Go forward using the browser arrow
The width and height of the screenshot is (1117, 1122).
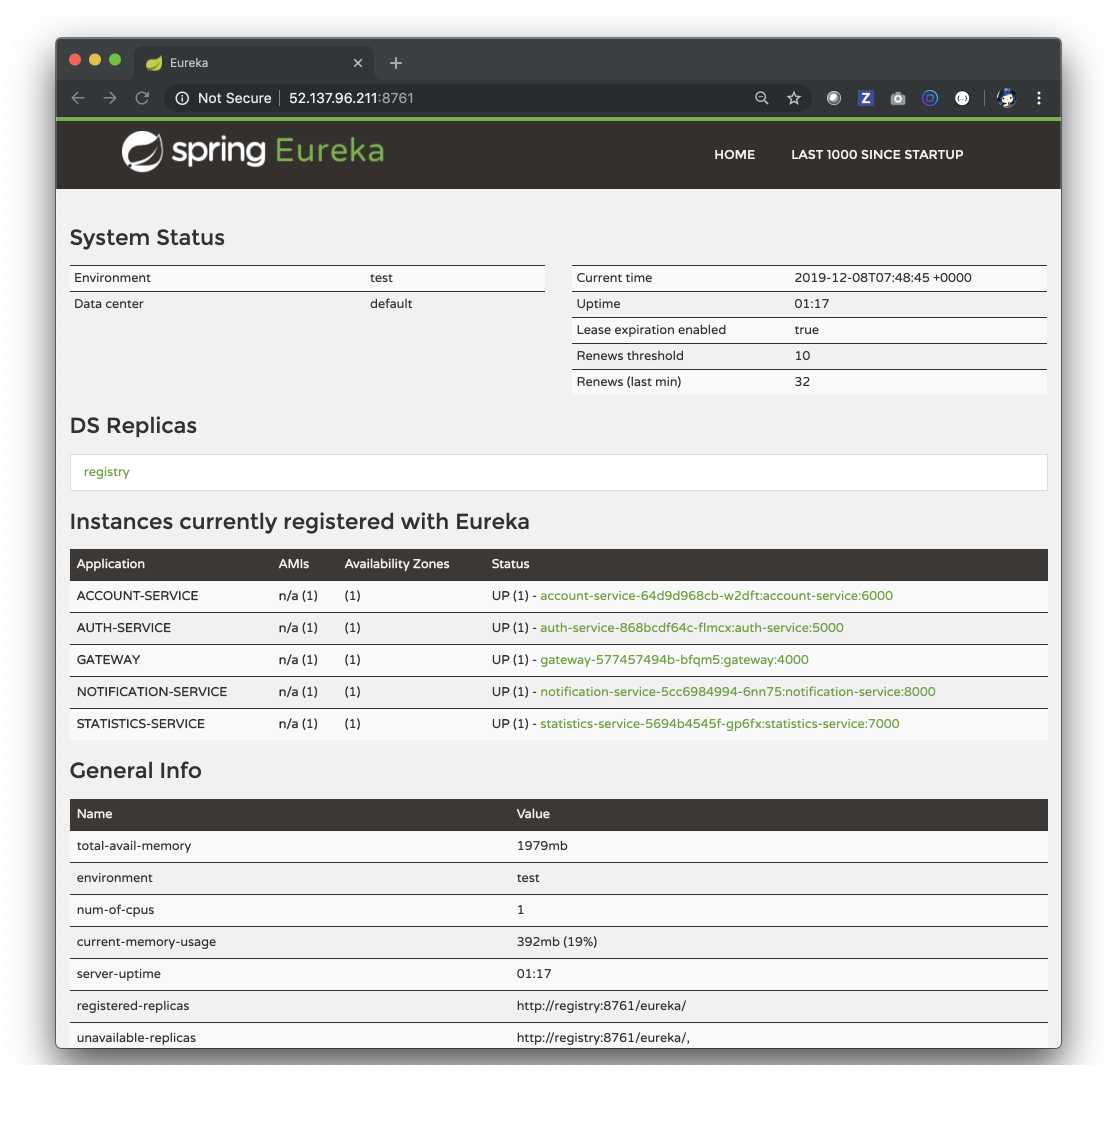[109, 98]
